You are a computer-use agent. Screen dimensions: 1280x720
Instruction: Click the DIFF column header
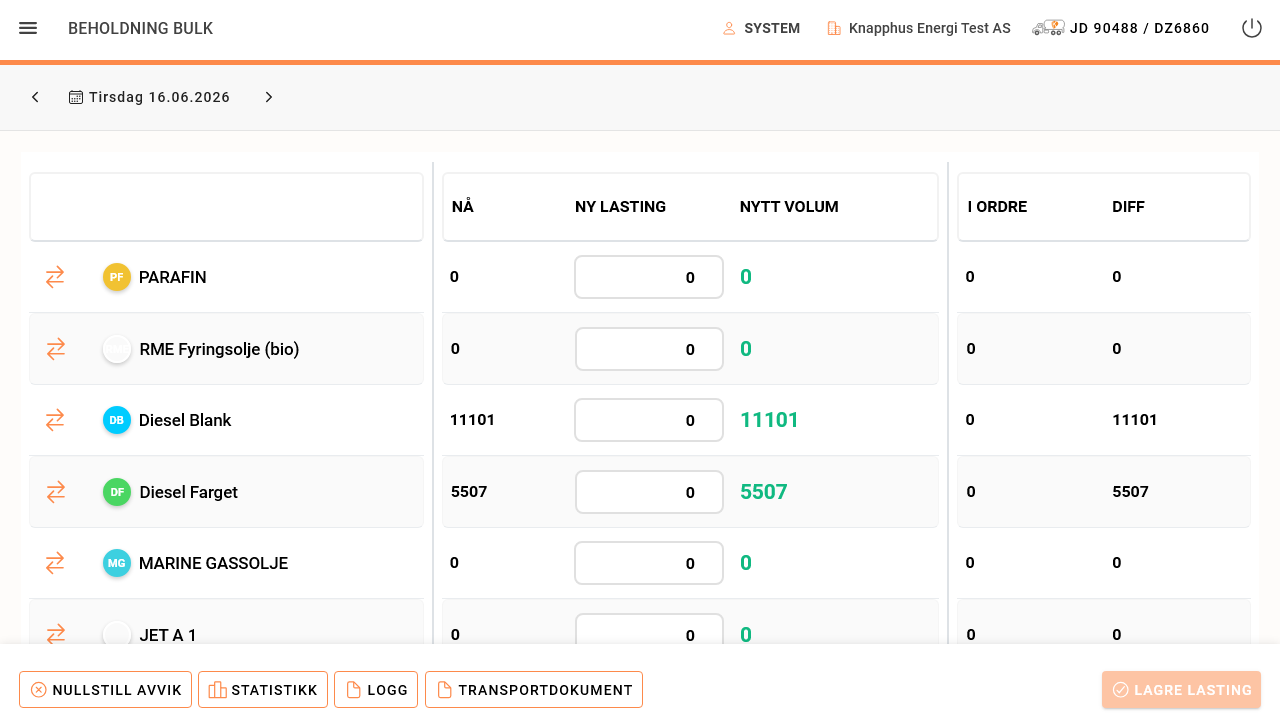(x=1129, y=207)
